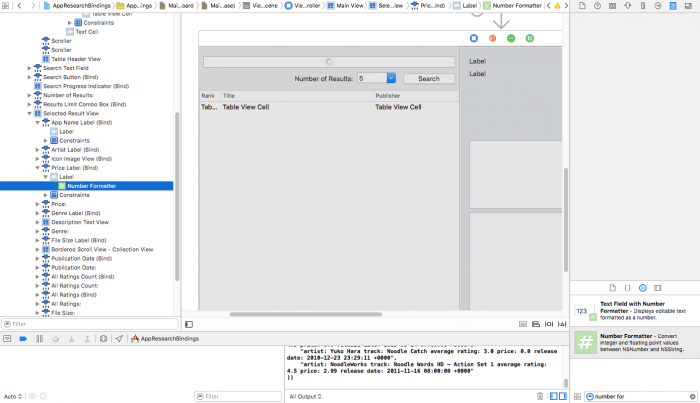
Task: Expand the Artist Label (Bind) node
Action: click(x=37, y=149)
